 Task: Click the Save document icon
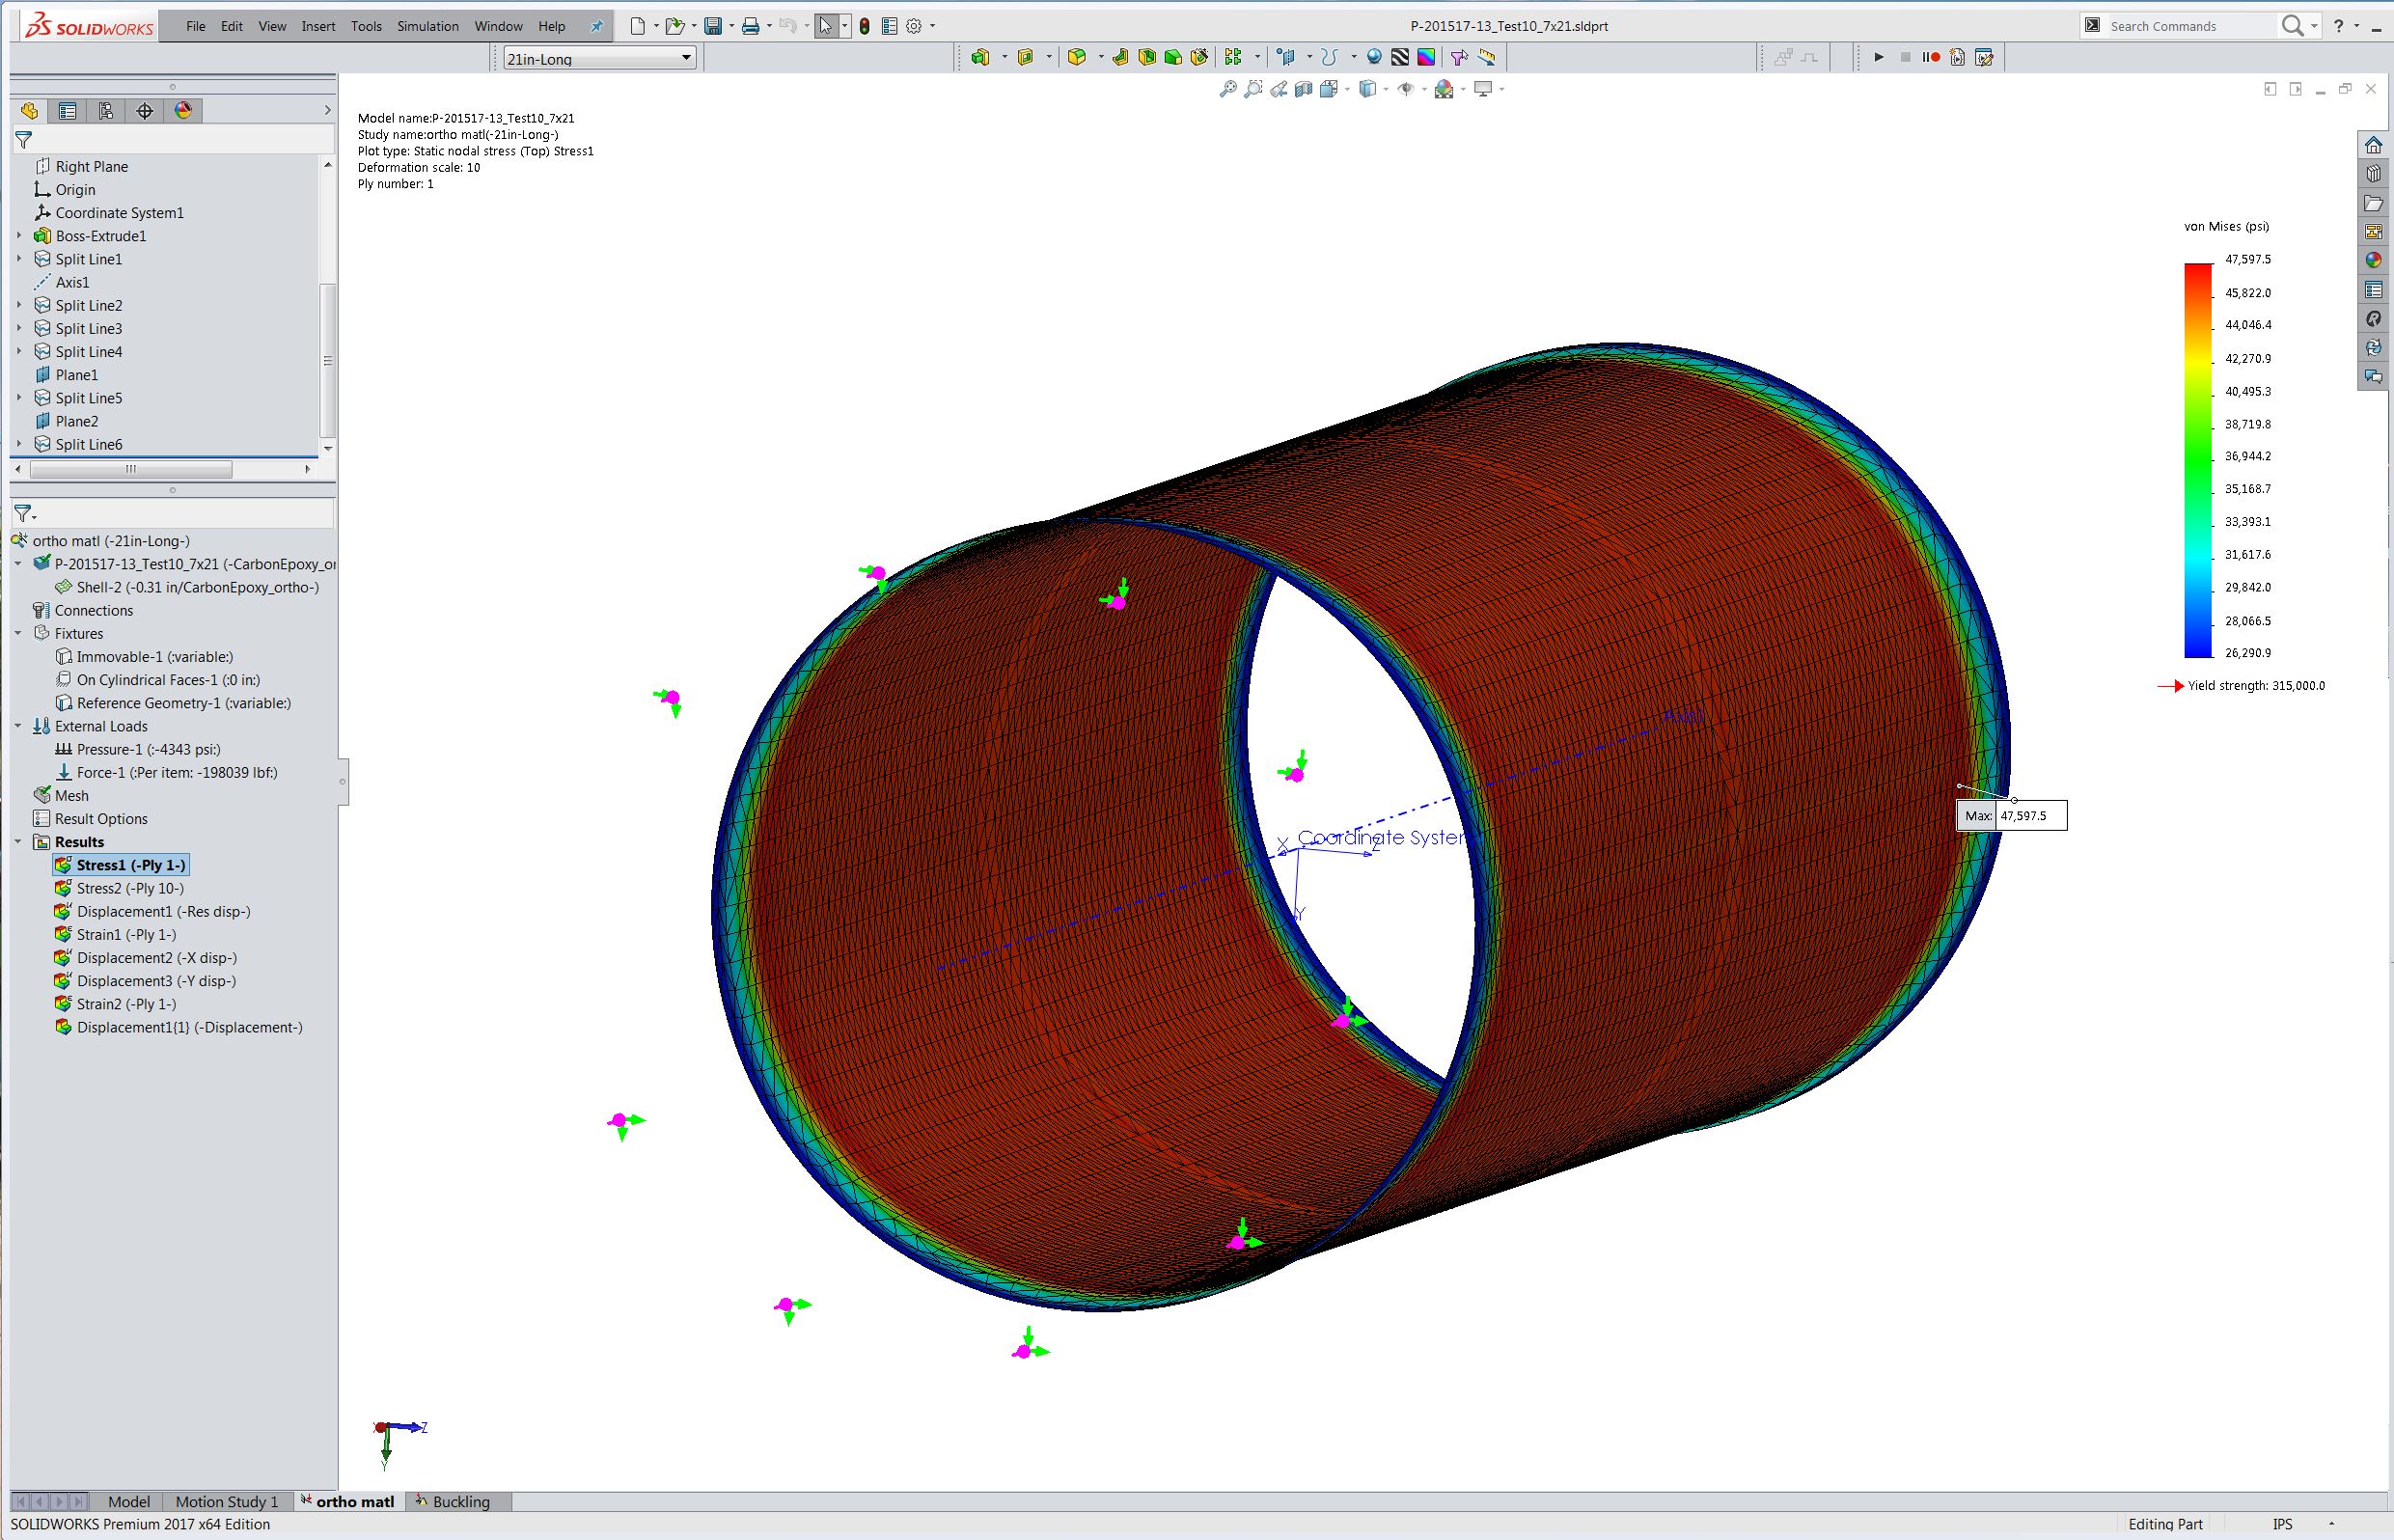point(713,26)
